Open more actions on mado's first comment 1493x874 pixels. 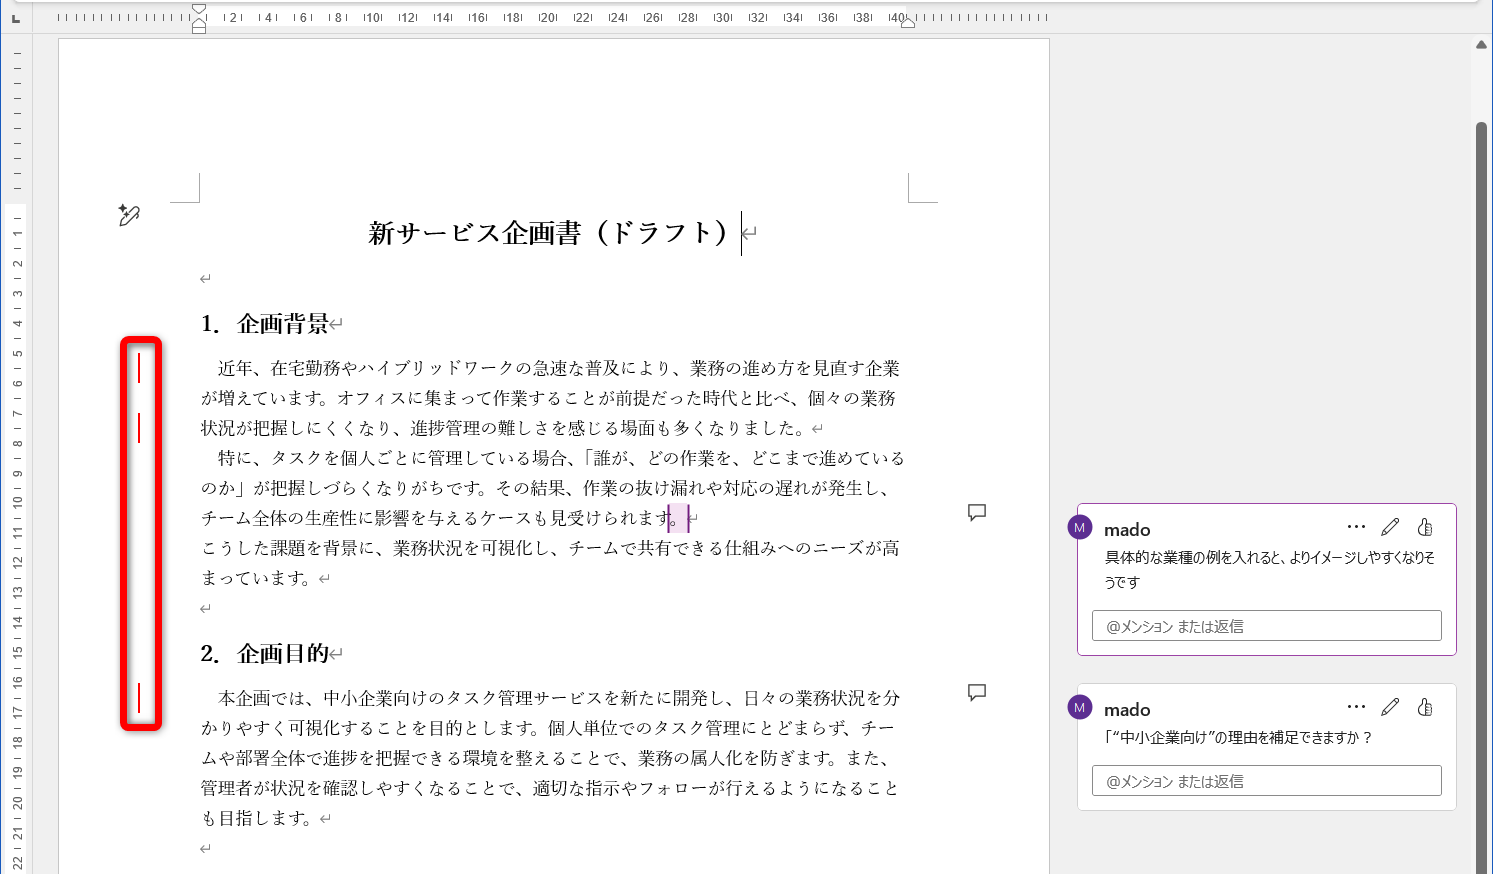point(1356,525)
